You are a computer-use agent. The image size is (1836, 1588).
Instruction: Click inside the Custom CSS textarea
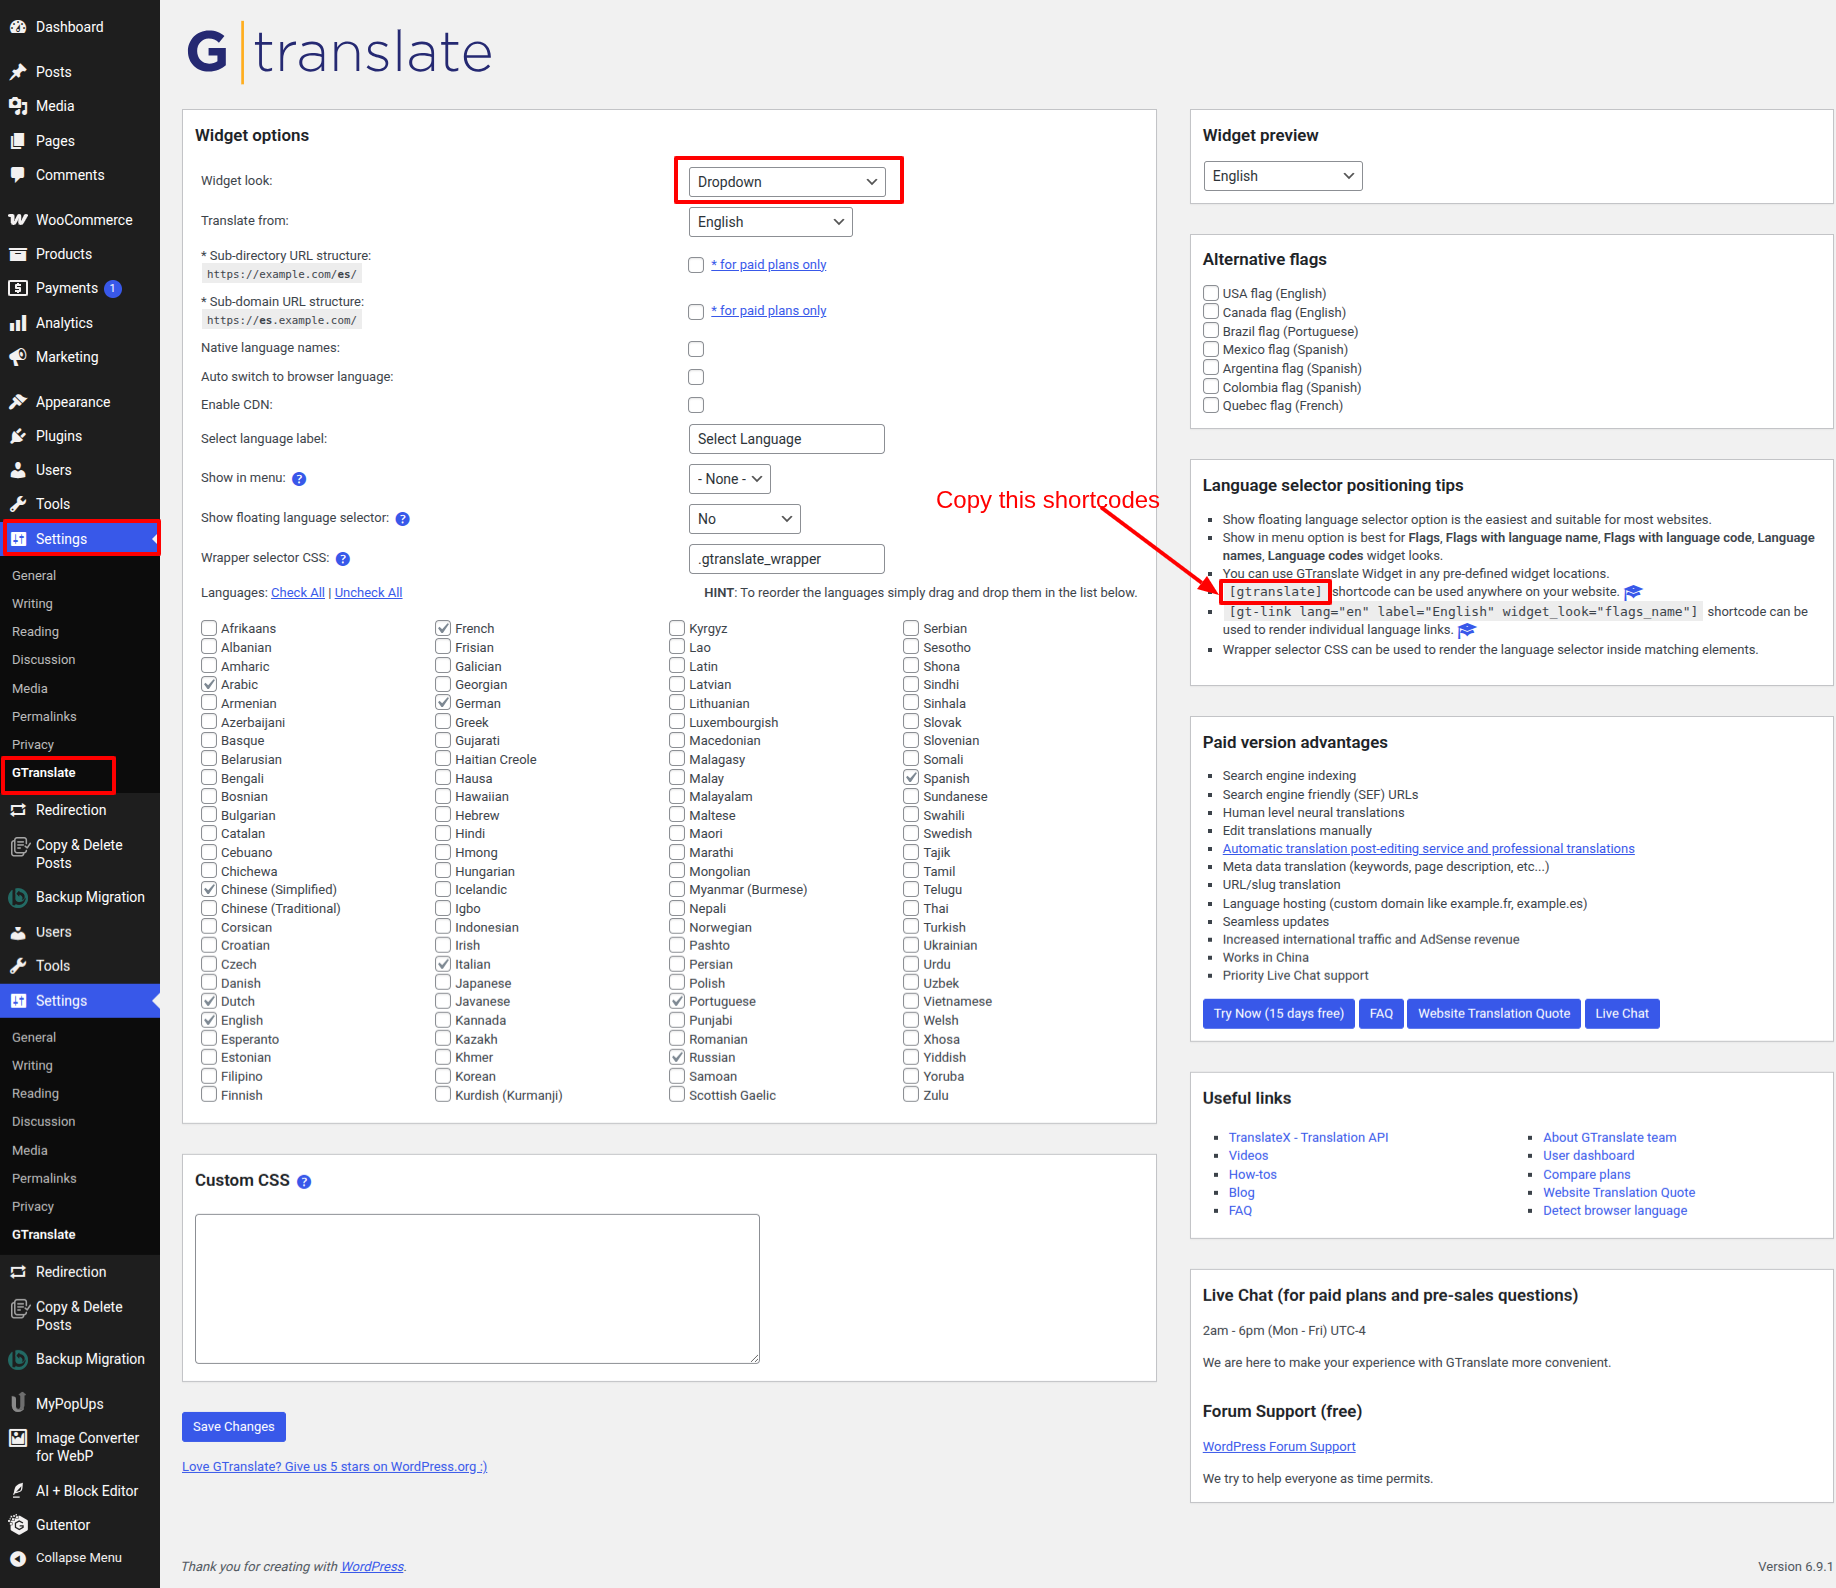477,1288
